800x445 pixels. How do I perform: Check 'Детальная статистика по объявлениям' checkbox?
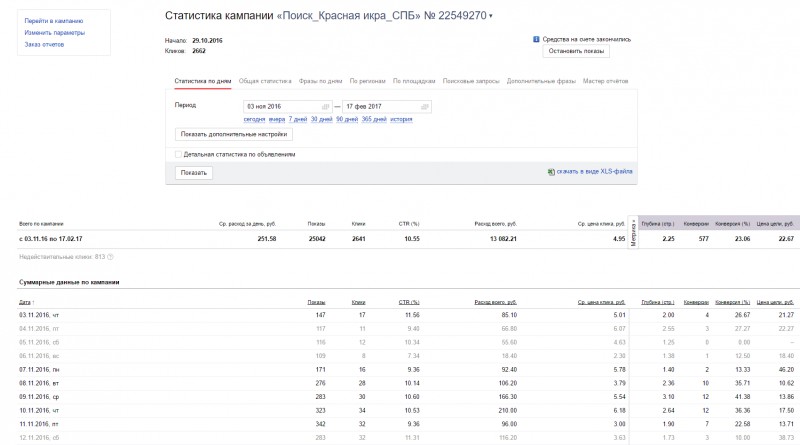click(x=178, y=154)
